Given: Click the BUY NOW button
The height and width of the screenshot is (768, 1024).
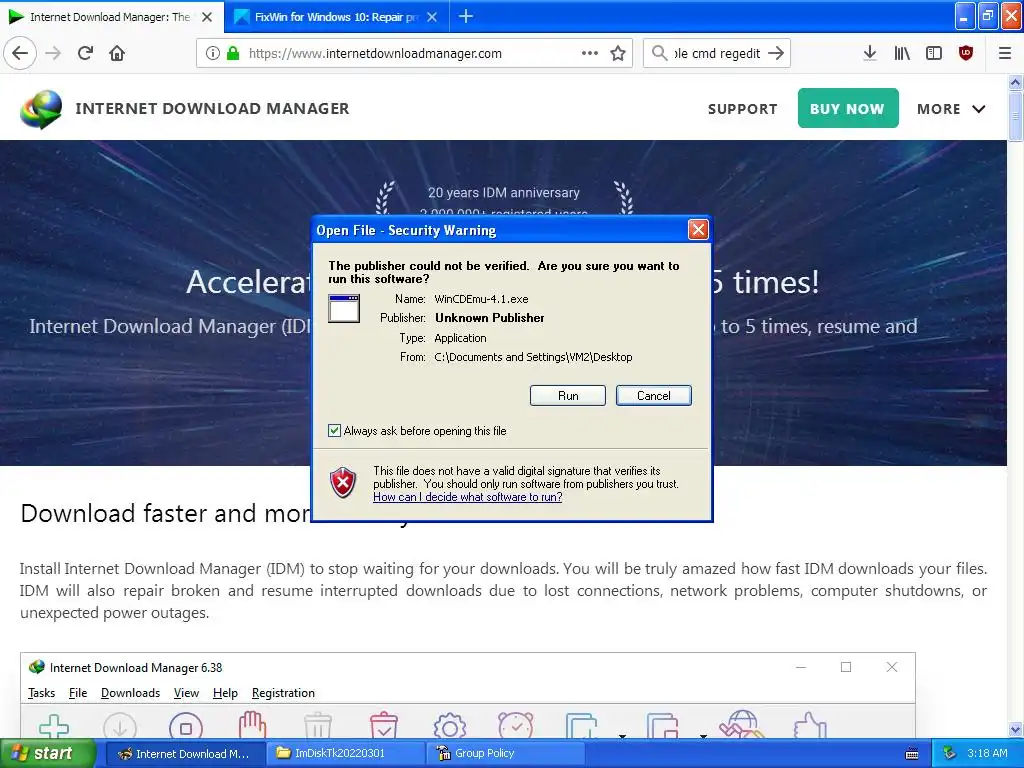Looking at the screenshot, I should (x=848, y=108).
